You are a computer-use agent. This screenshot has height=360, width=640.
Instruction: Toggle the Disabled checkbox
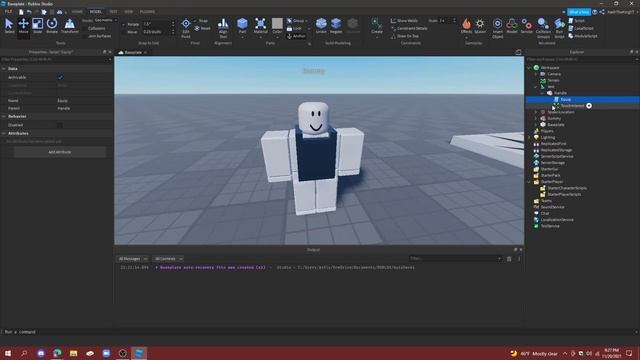tap(60, 125)
